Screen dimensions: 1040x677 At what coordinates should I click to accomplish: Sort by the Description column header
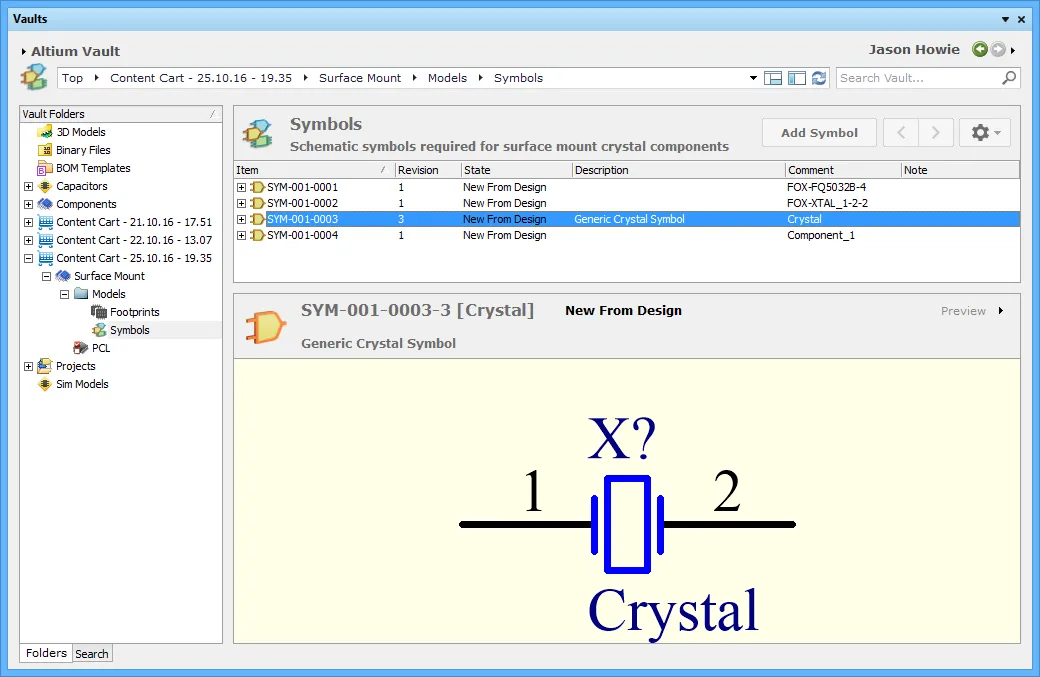[x=679, y=170]
